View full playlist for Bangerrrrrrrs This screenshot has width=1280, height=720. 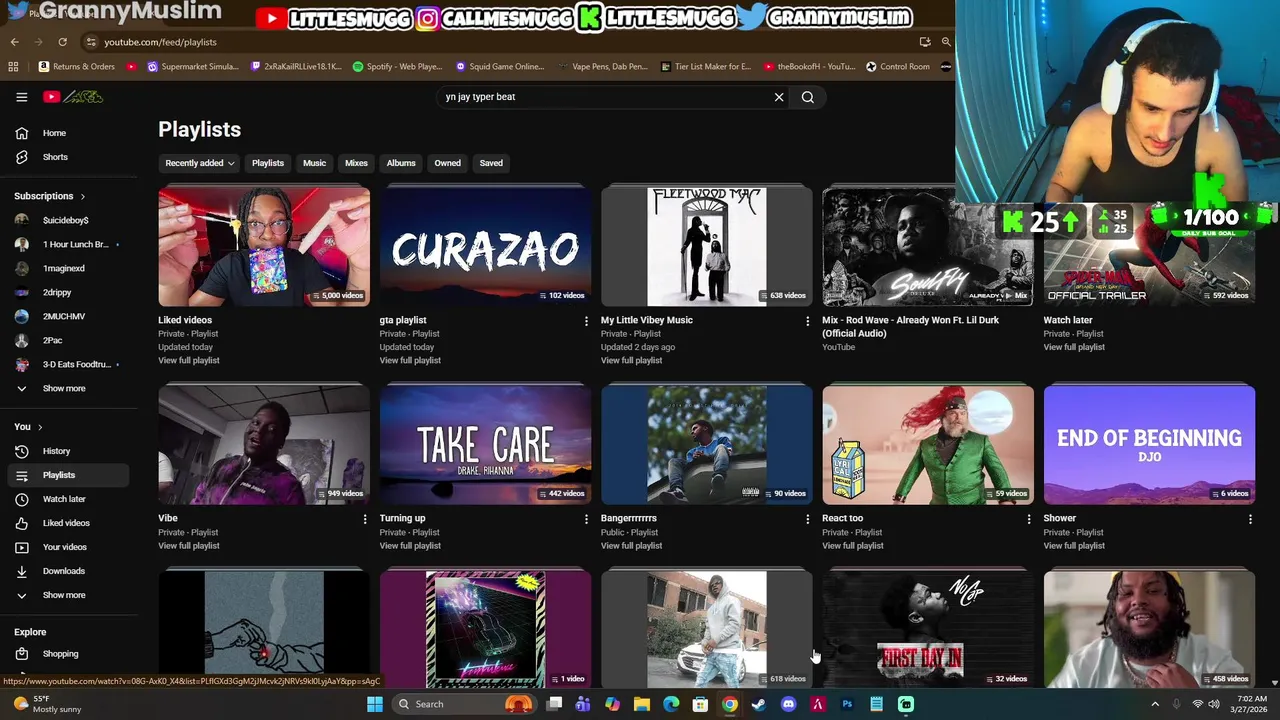click(x=631, y=546)
